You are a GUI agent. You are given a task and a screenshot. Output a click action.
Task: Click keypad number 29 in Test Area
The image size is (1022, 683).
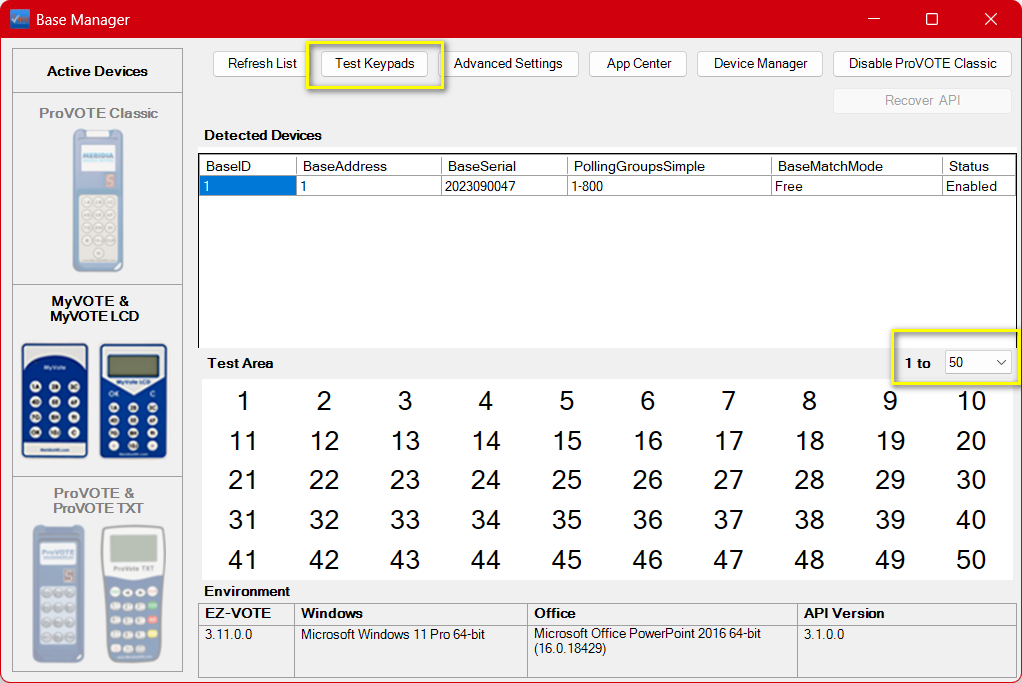tap(890, 480)
